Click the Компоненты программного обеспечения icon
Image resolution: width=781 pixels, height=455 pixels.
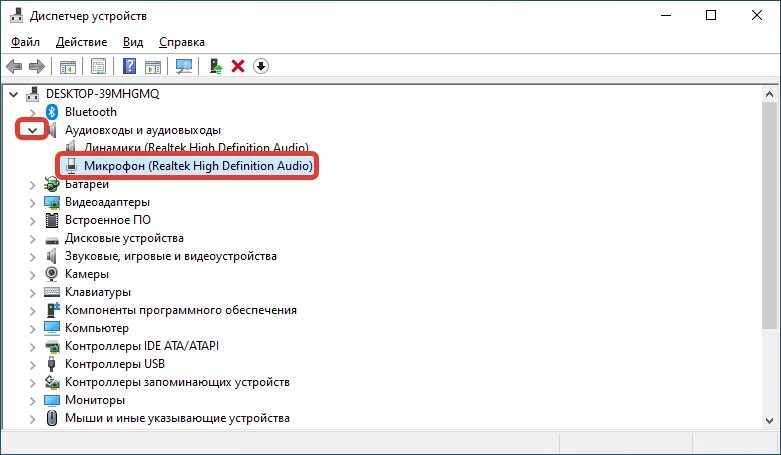point(53,310)
